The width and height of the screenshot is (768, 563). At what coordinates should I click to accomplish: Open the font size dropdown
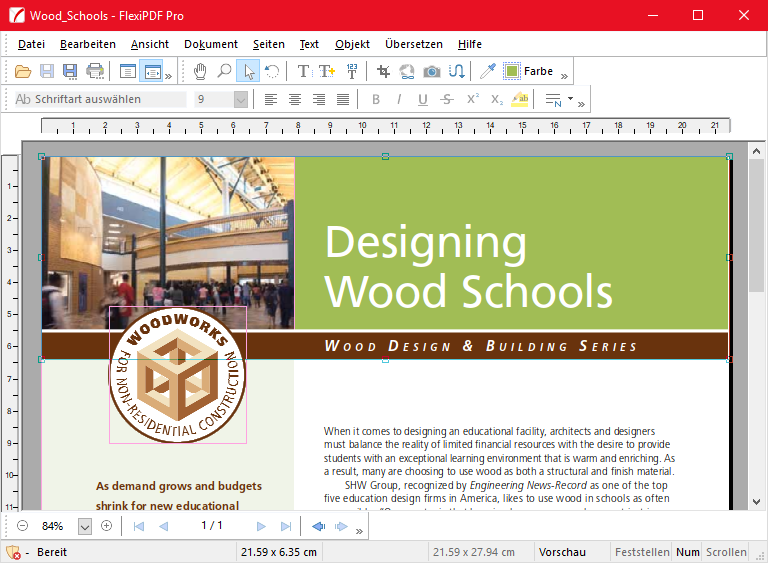[240, 99]
